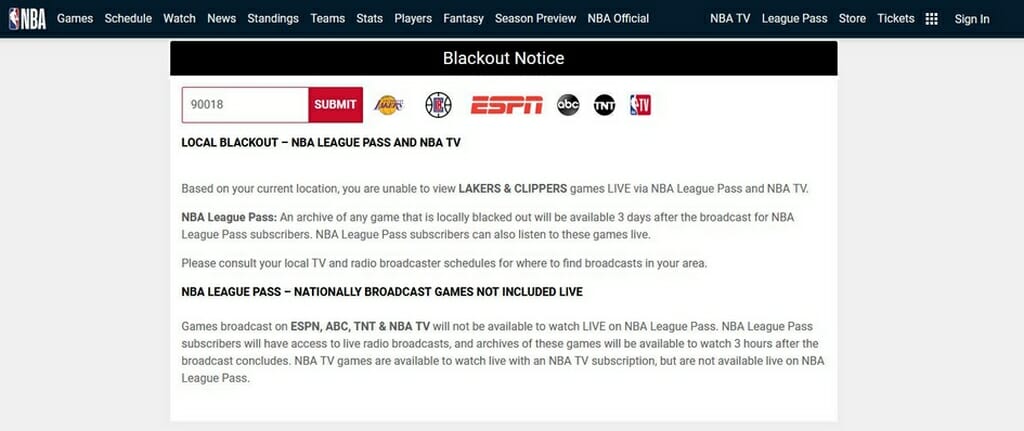
Task: Open the Tickets link
Action: click(895, 19)
